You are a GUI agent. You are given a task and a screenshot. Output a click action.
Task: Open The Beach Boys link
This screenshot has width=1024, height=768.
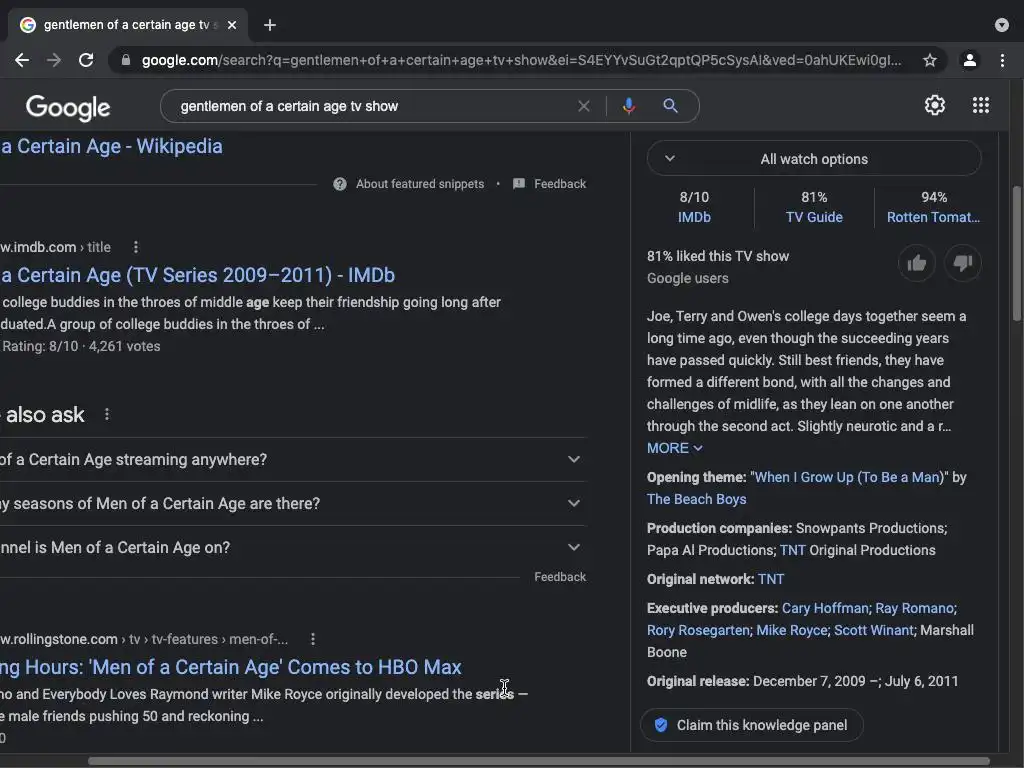click(696, 499)
